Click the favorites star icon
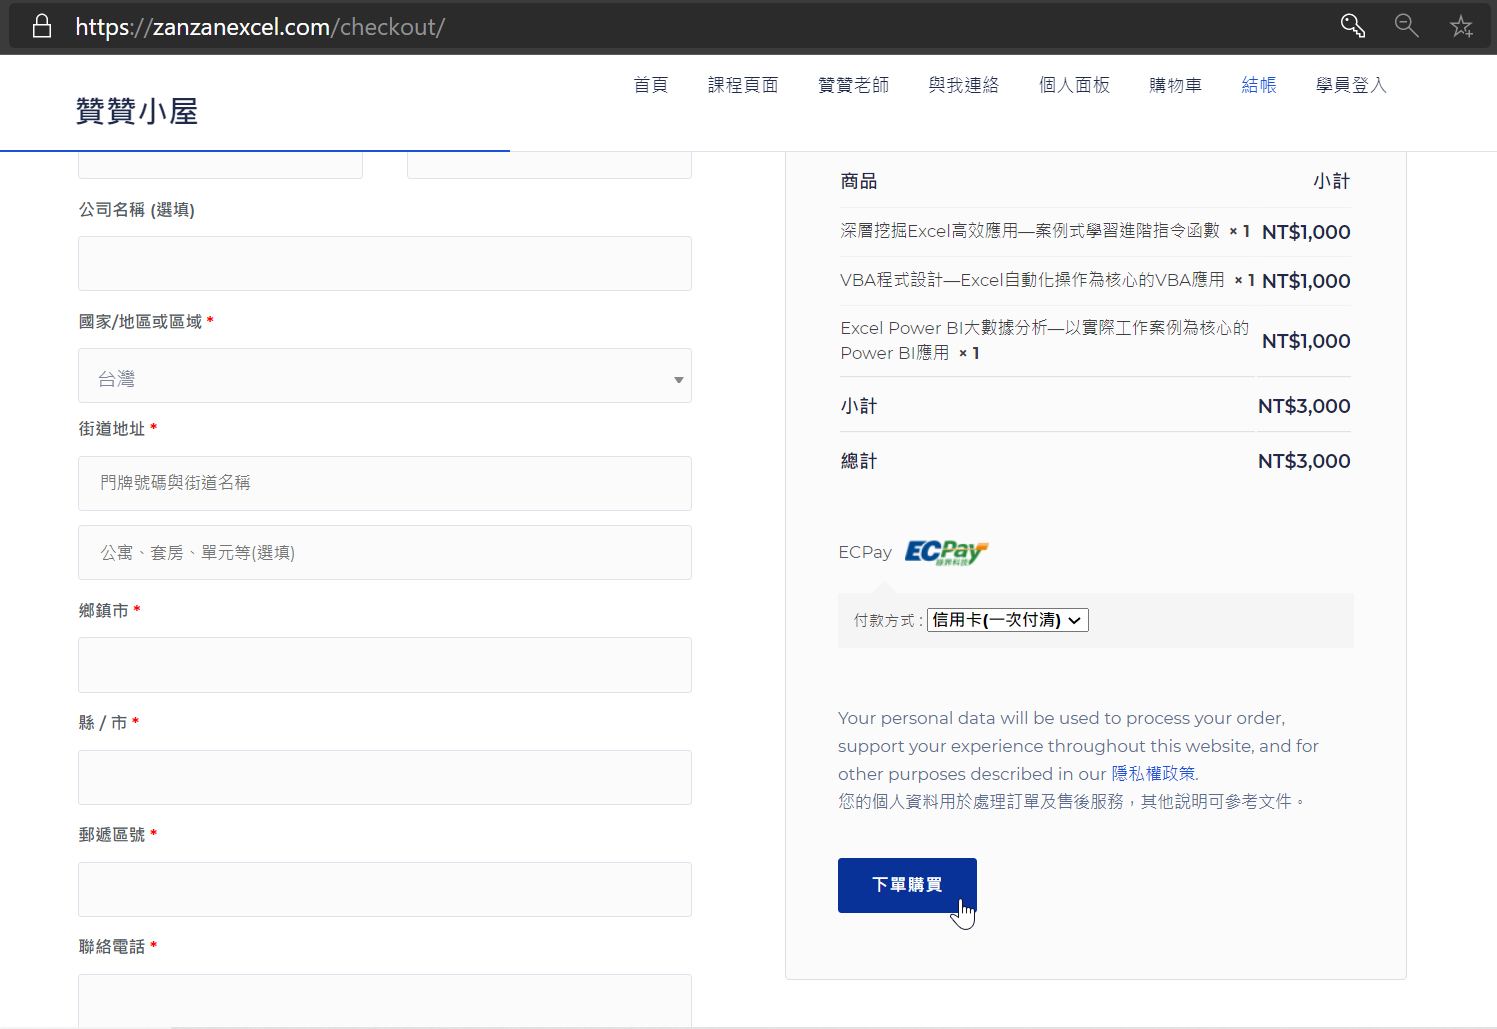Image resolution: width=1497 pixels, height=1029 pixels. point(1461,26)
